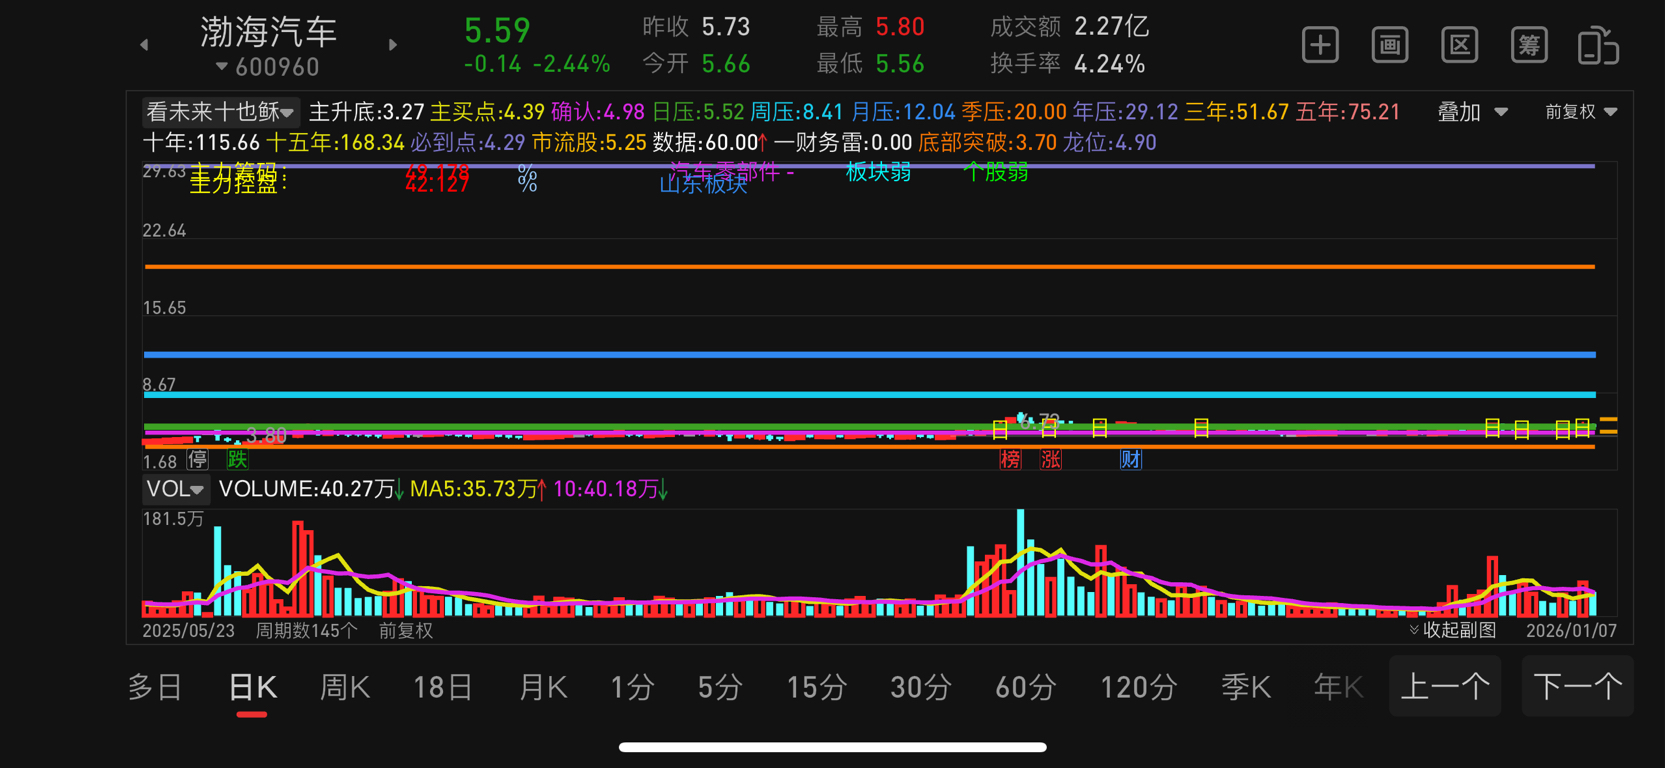Tap the red 榜 marker on chart
This screenshot has width=1665, height=769.
pos(1010,459)
